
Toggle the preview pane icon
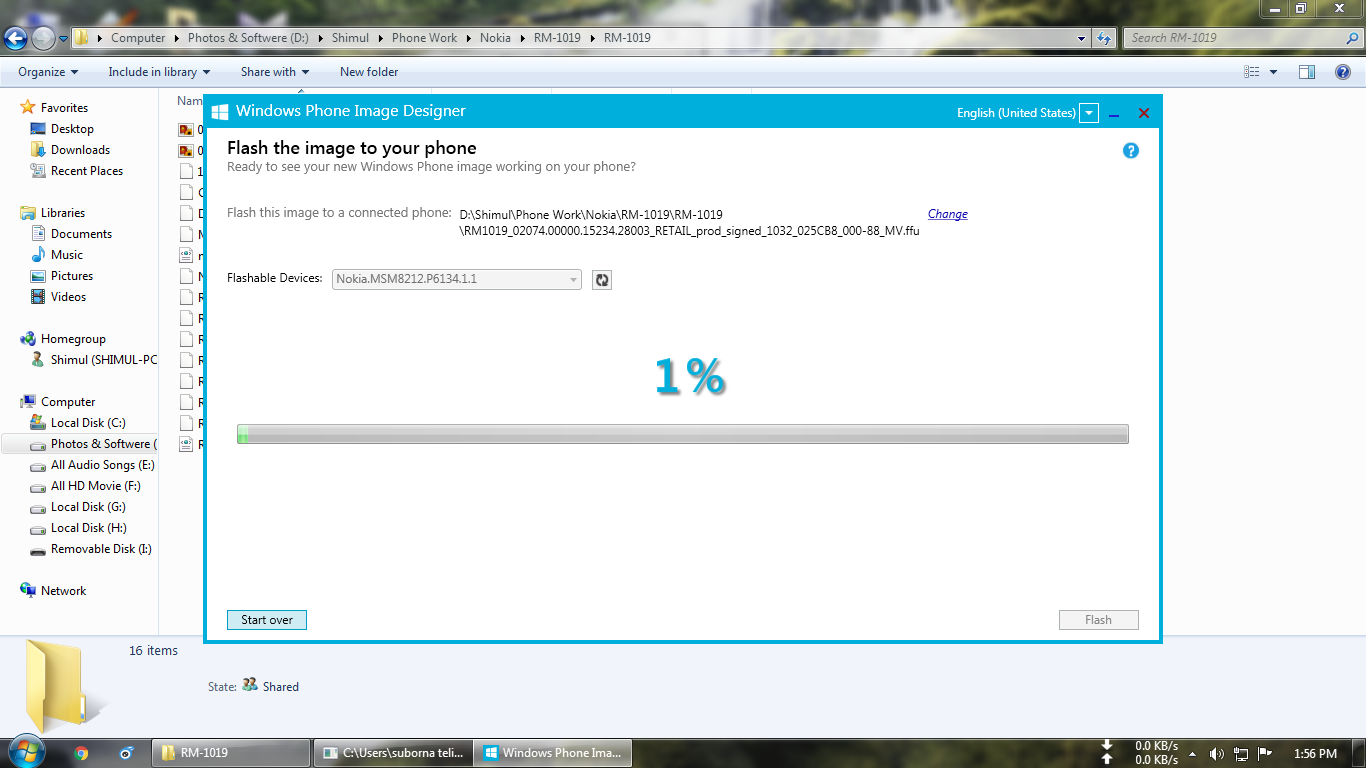tap(1306, 72)
